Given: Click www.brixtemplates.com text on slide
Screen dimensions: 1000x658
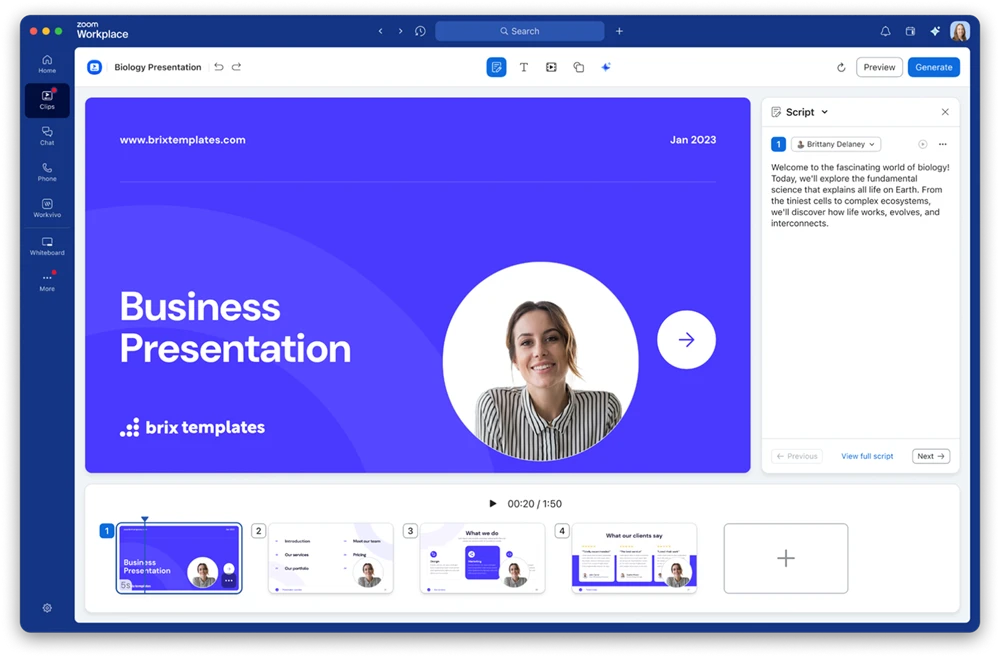Looking at the screenshot, I should point(182,140).
